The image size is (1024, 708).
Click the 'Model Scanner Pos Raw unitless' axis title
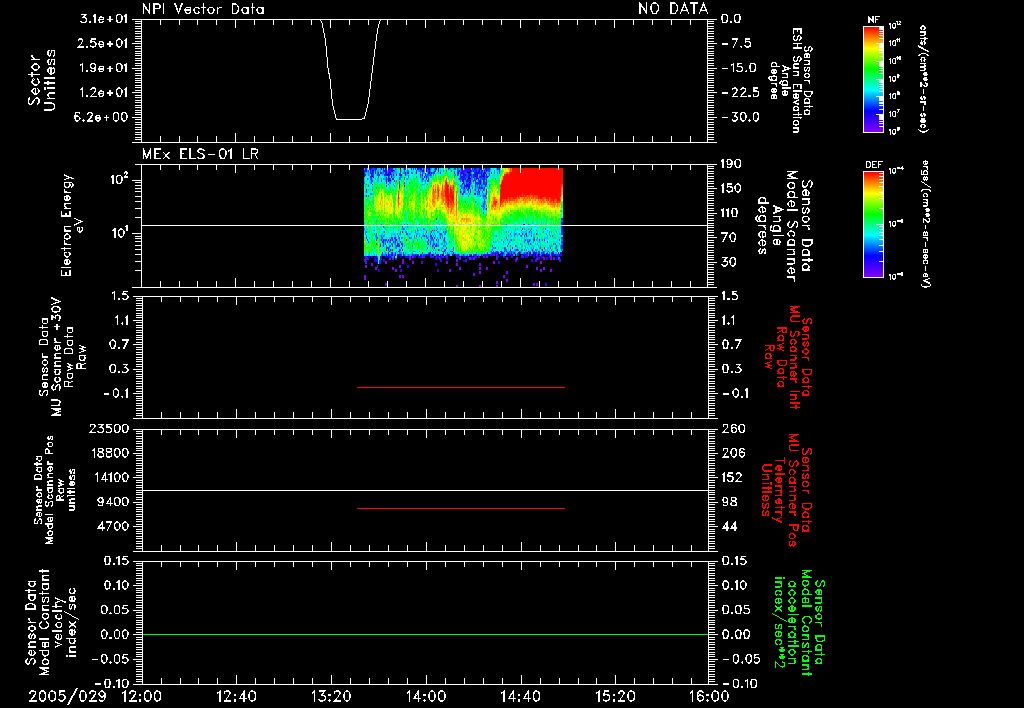(55, 490)
